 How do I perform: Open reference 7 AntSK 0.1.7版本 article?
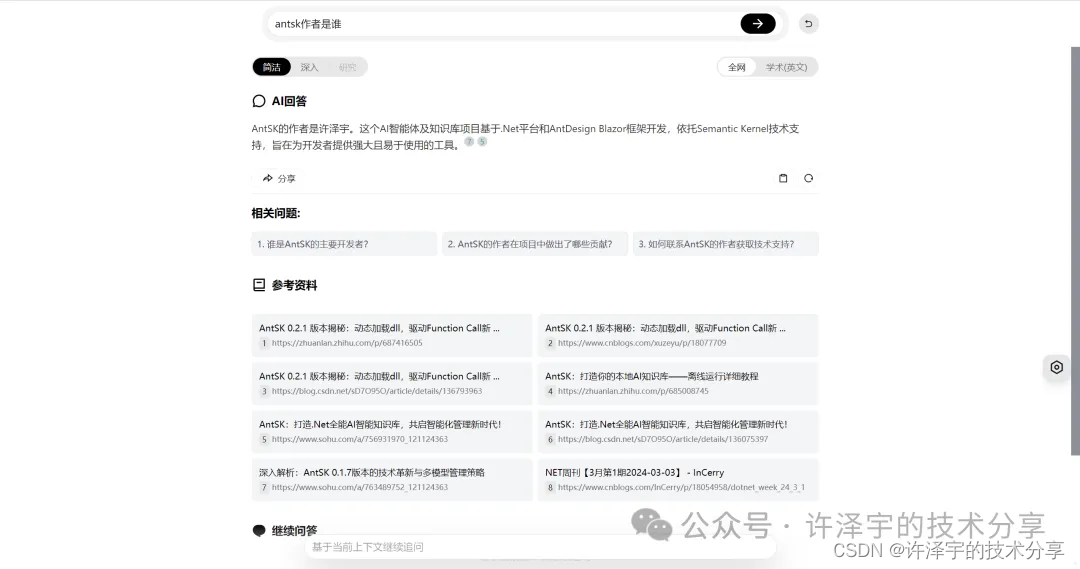(x=392, y=480)
